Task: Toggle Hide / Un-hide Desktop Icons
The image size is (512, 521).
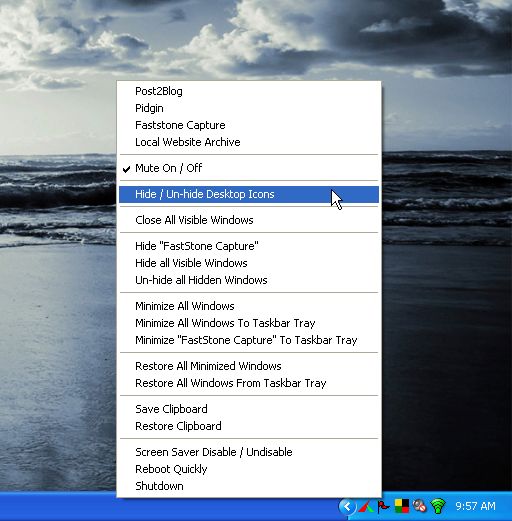Action: [249, 194]
